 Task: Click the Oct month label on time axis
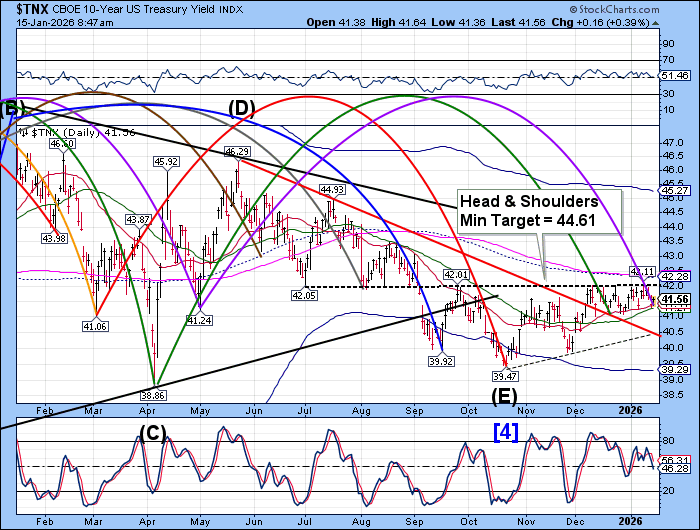(x=469, y=411)
